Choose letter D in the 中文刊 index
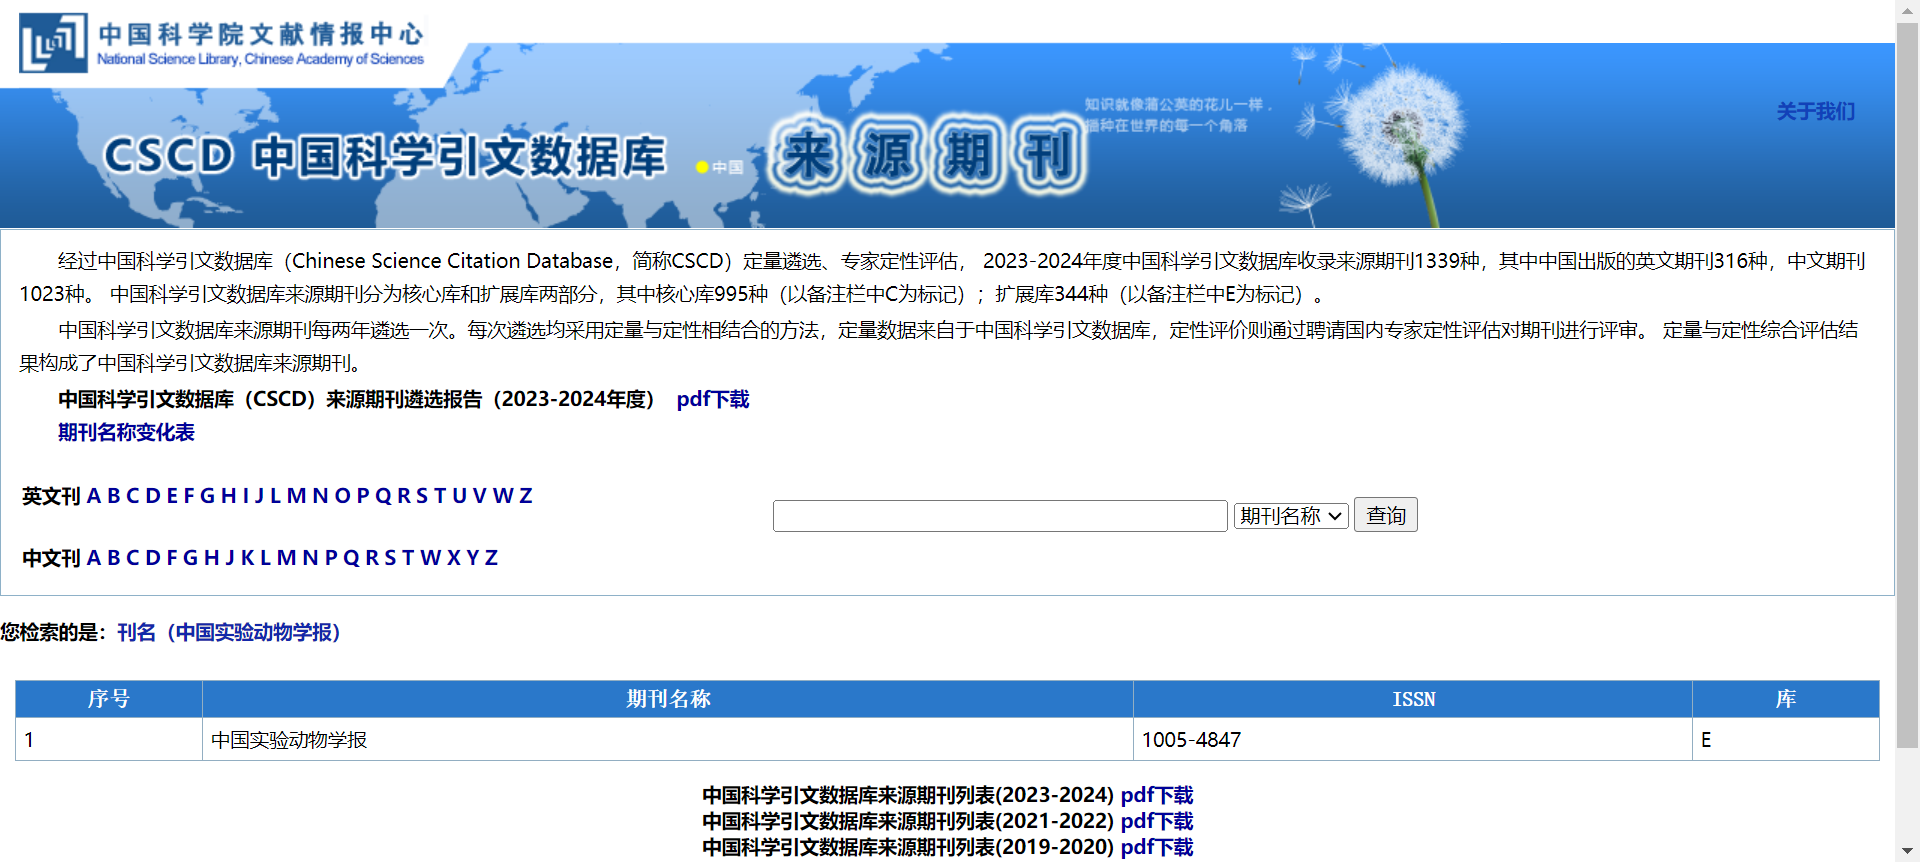The image size is (1920, 862). tap(153, 558)
